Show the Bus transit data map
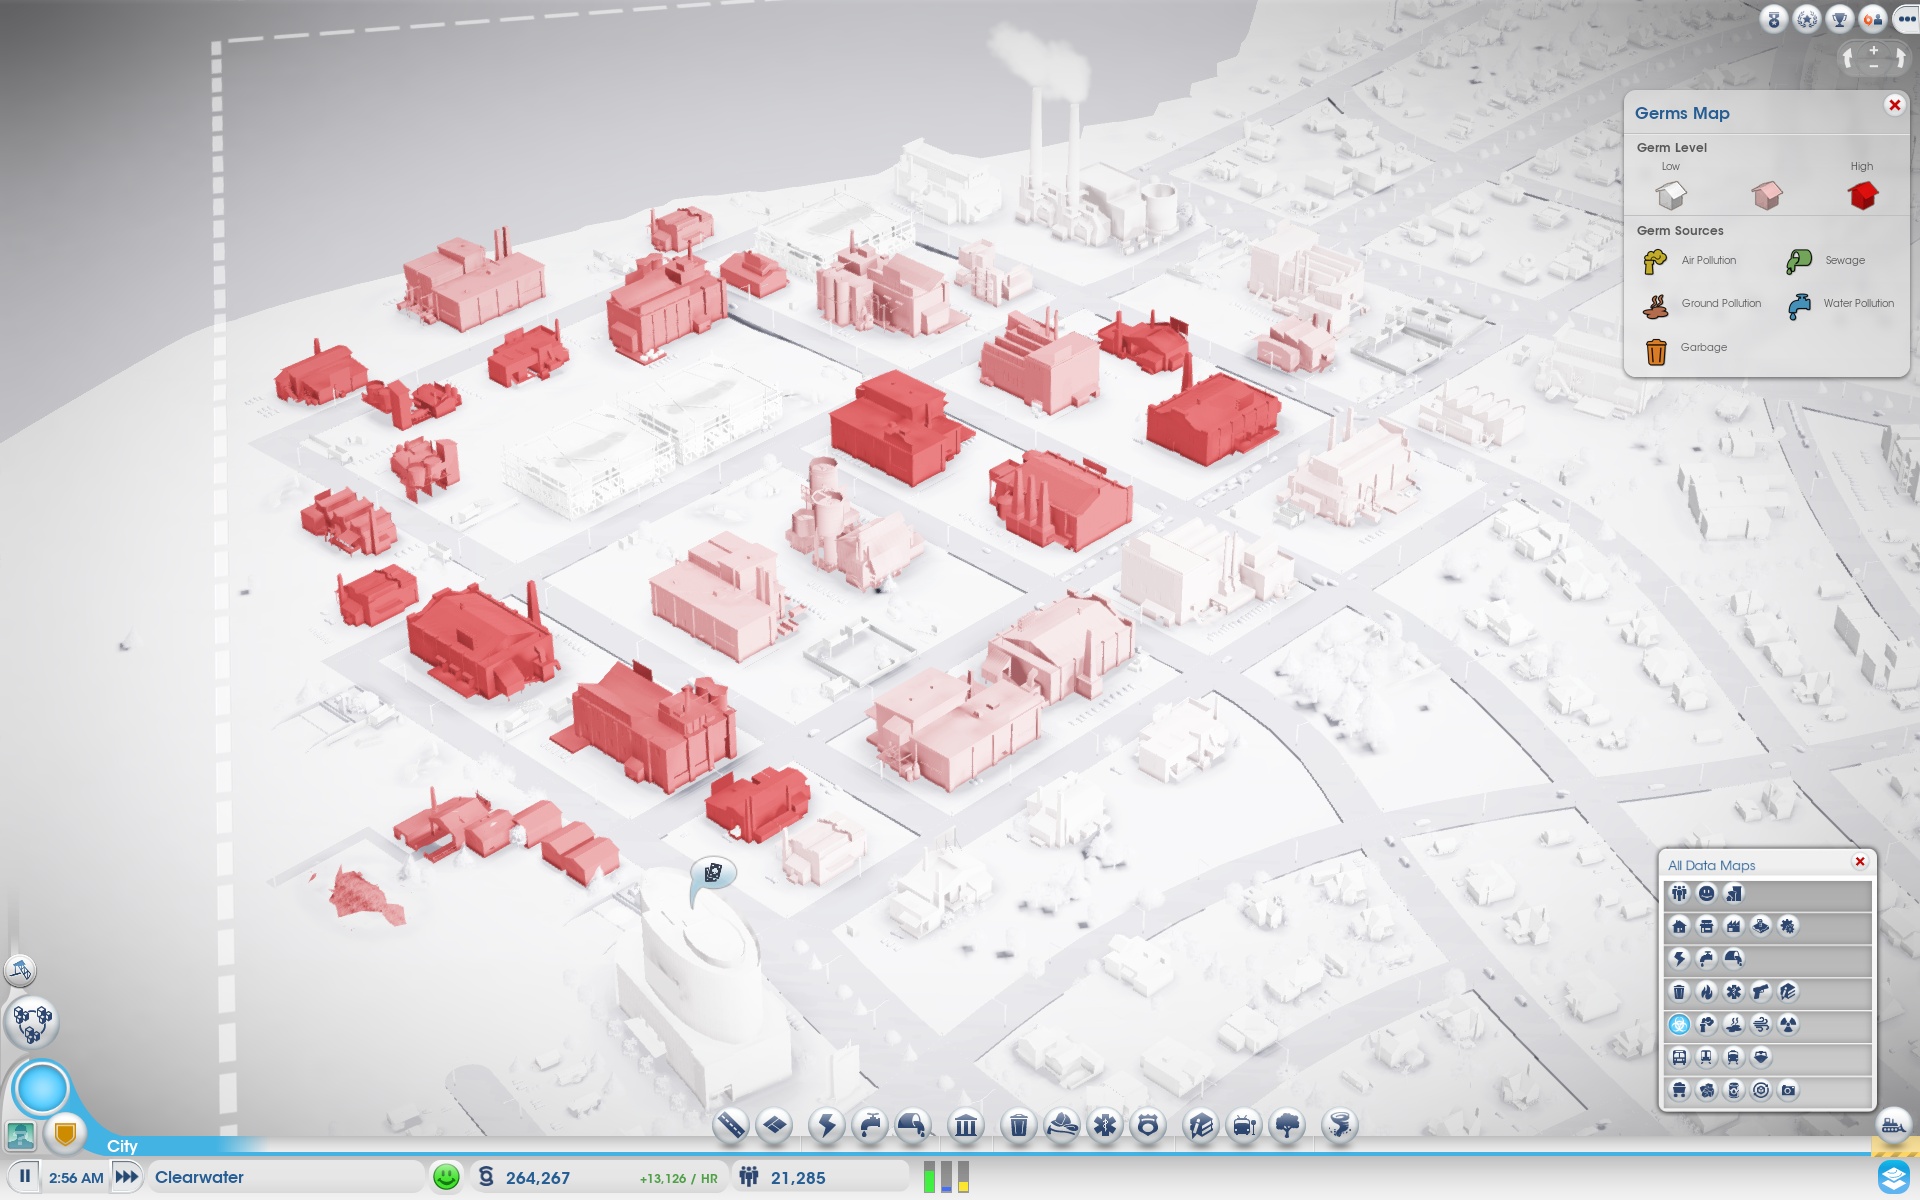Viewport: 1920px width, 1200px height. point(1679,1057)
